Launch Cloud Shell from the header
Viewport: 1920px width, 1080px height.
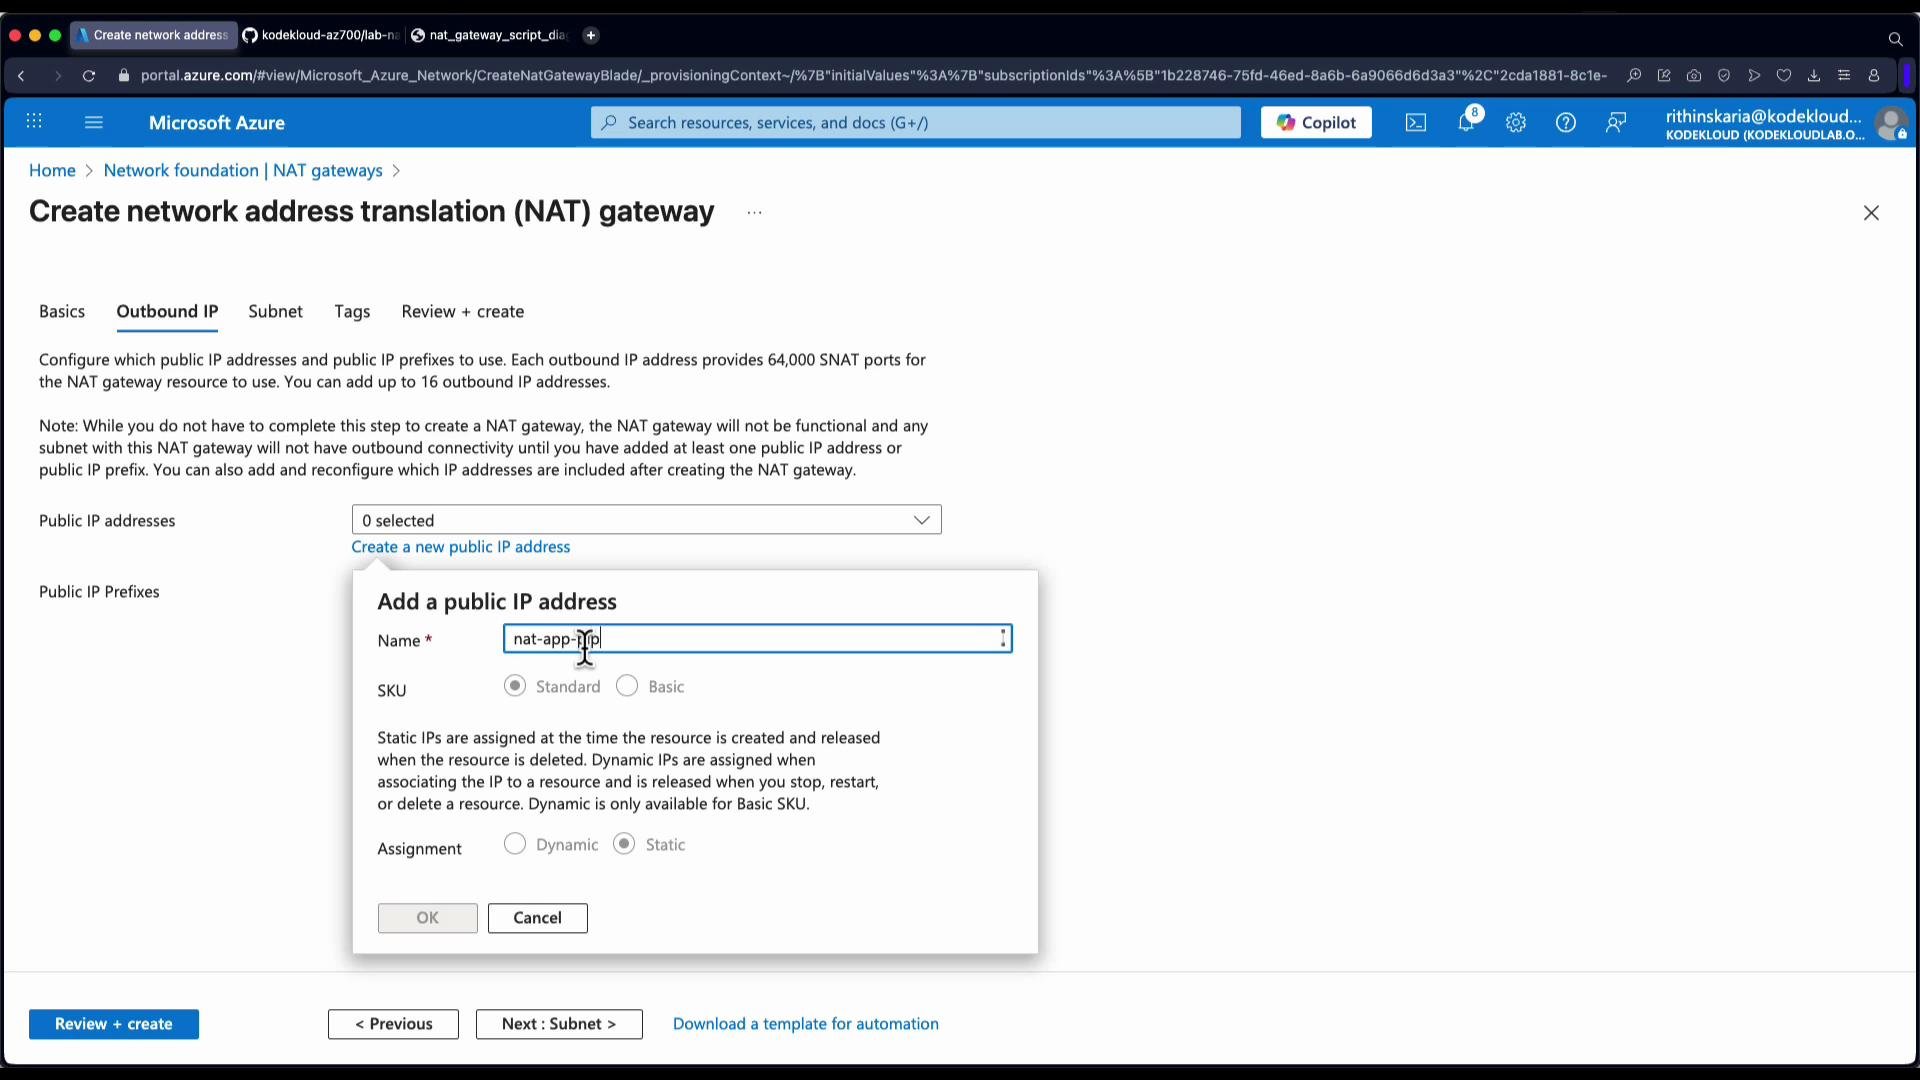(1416, 123)
